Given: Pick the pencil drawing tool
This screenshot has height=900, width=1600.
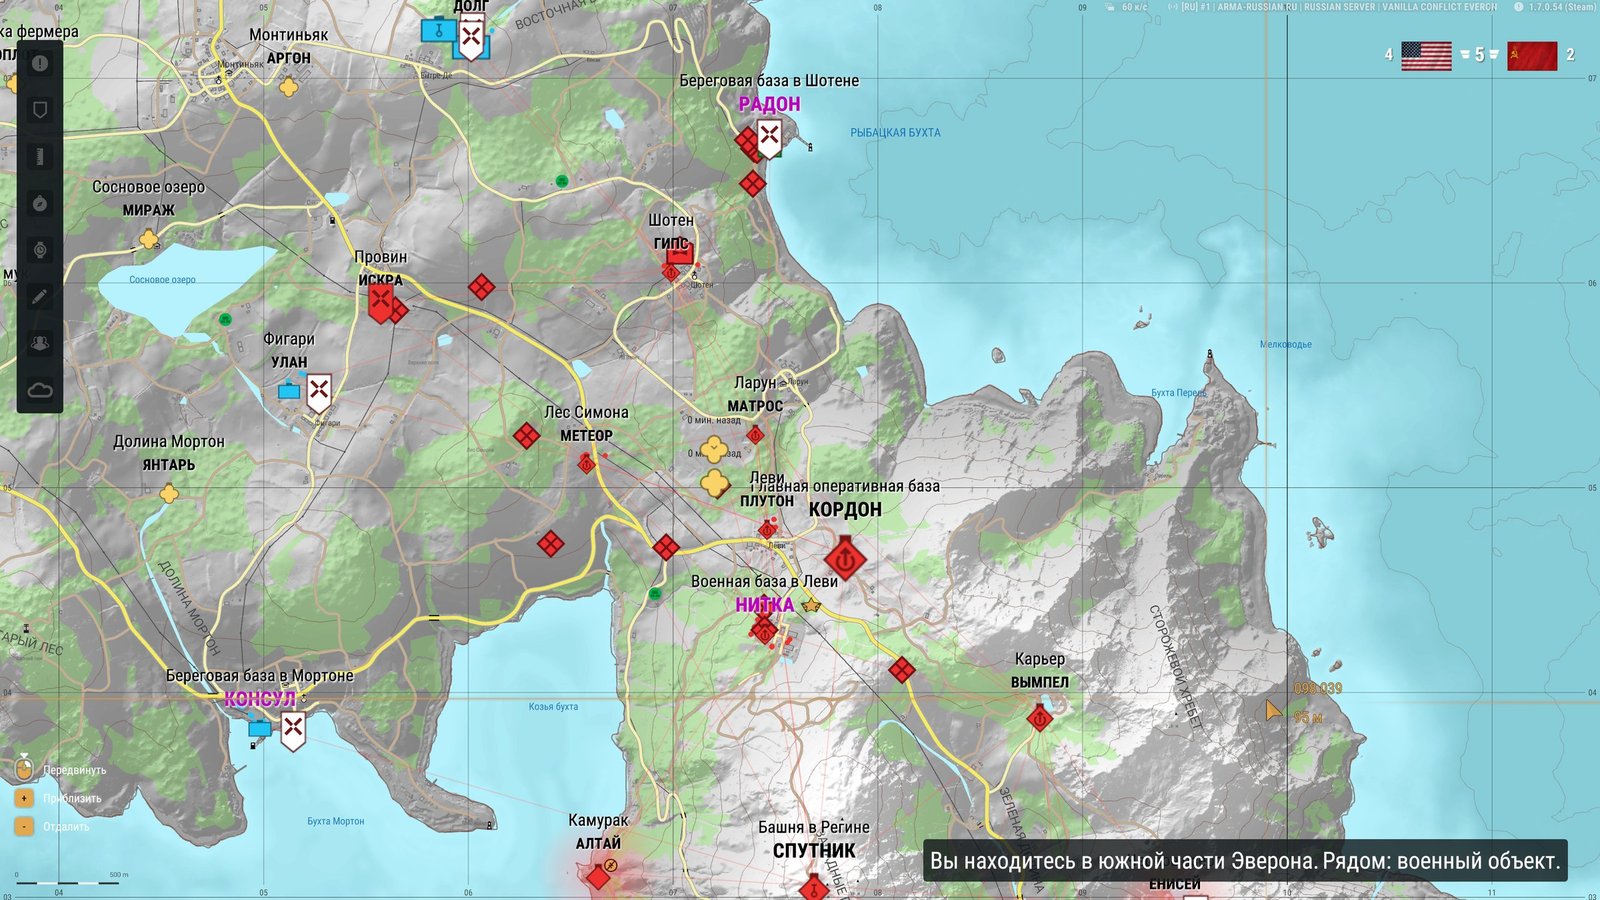Looking at the screenshot, I should [40, 297].
